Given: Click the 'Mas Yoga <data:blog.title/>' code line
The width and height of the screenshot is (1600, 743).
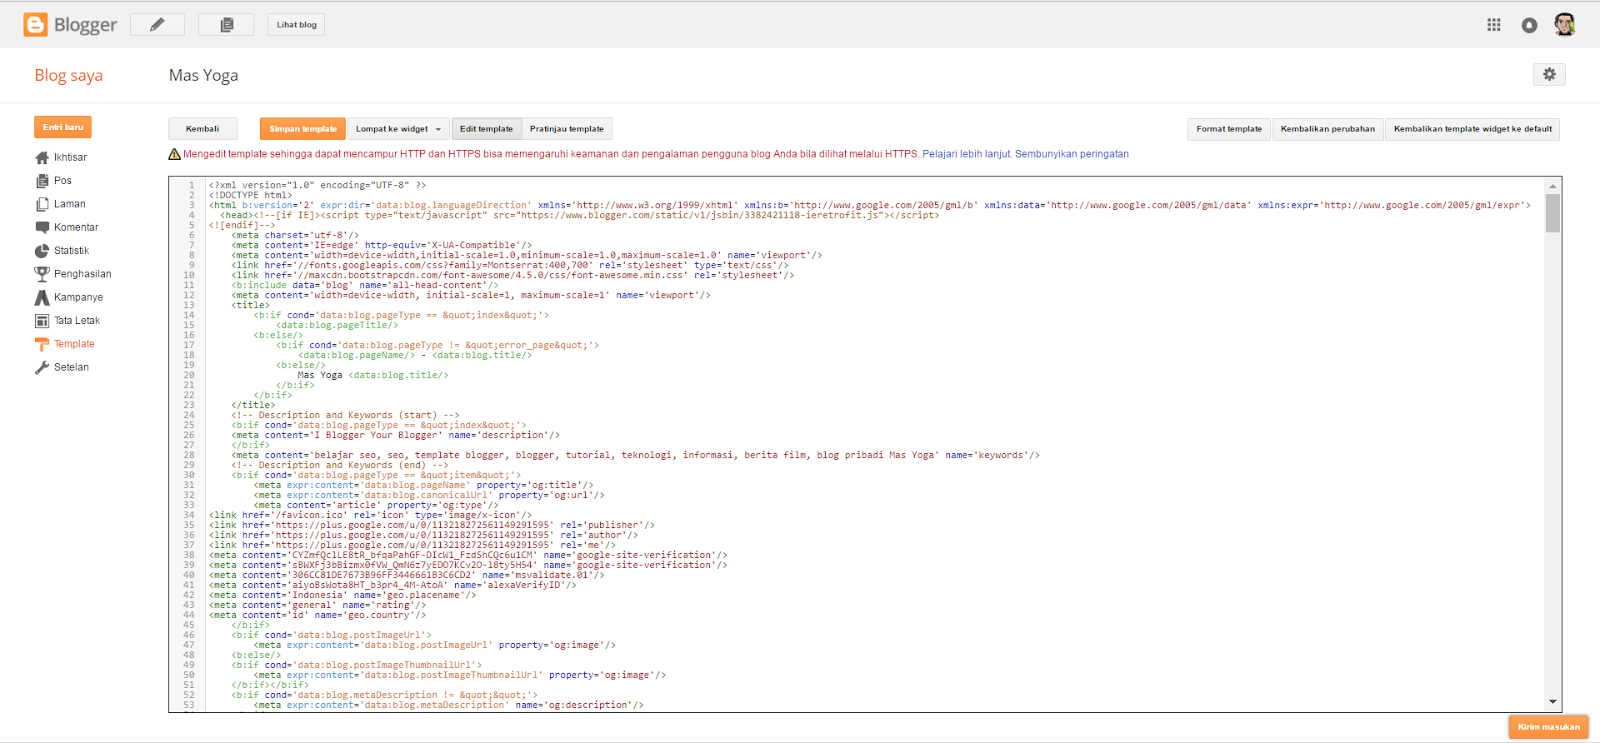Looking at the screenshot, I should pos(373,375).
